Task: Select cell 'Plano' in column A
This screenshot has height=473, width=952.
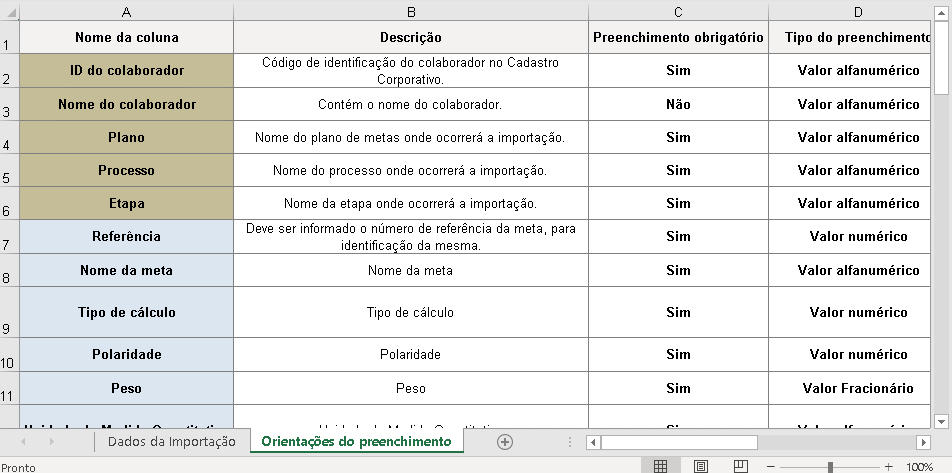Action: click(126, 137)
